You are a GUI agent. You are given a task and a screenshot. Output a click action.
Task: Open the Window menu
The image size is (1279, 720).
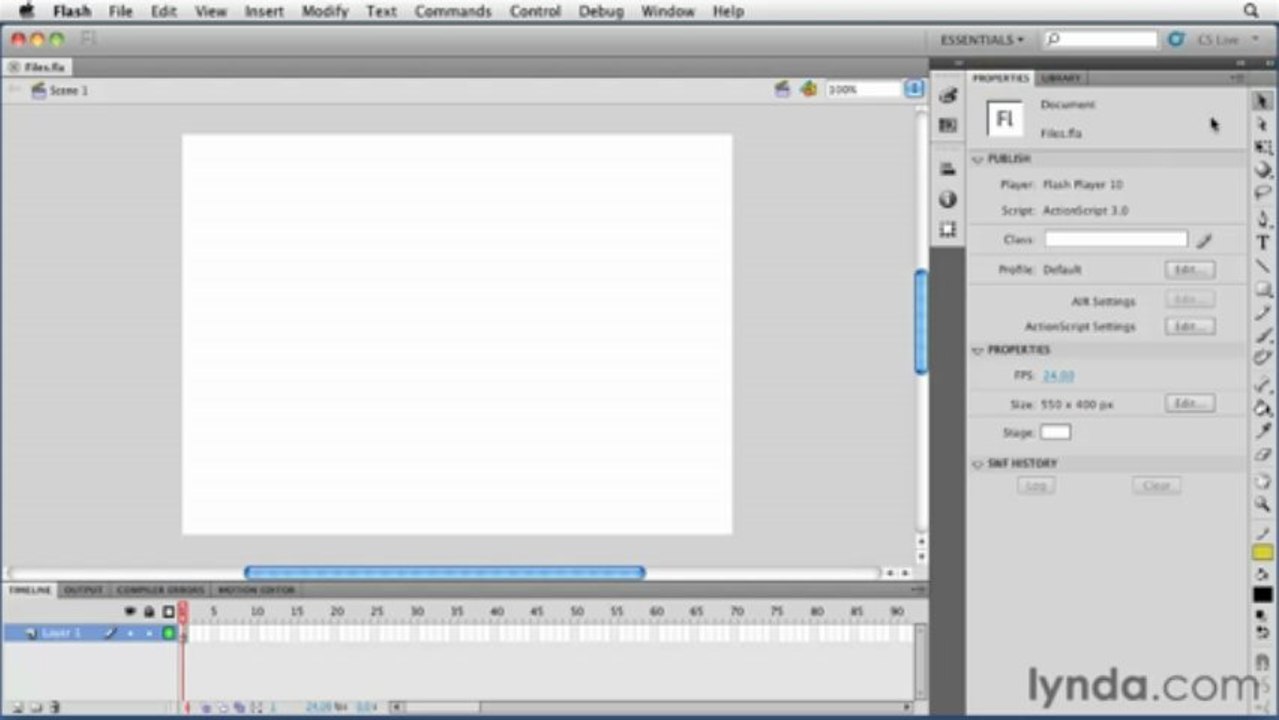(667, 11)
